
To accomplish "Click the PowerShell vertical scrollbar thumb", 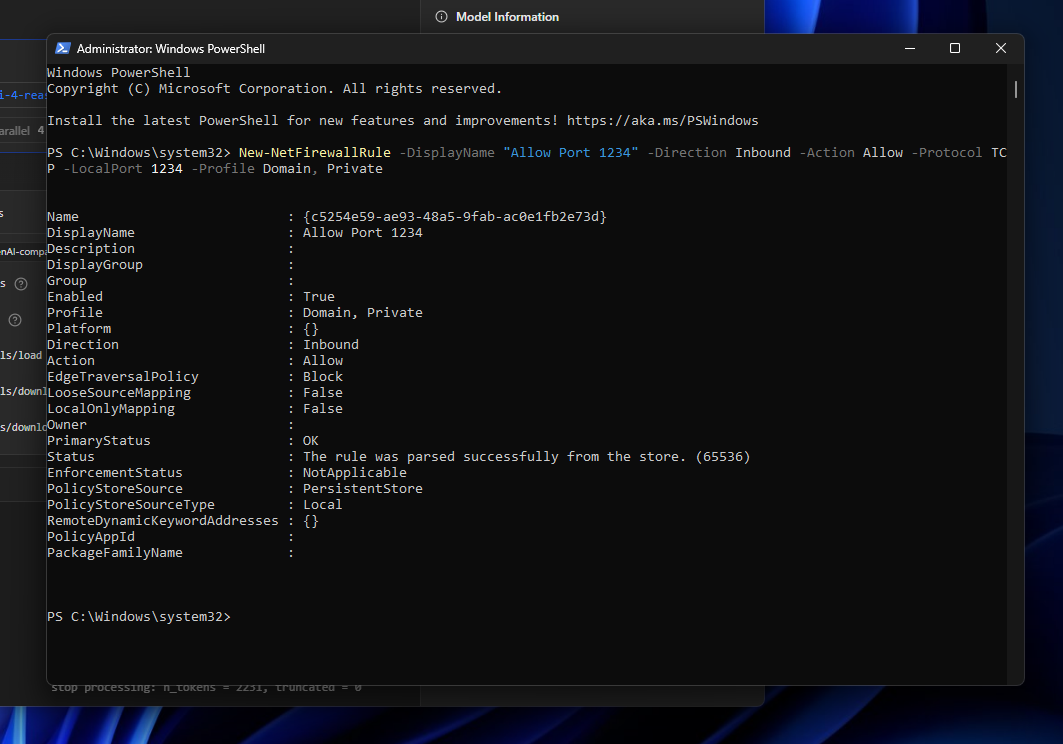I will coord(1015,89).
